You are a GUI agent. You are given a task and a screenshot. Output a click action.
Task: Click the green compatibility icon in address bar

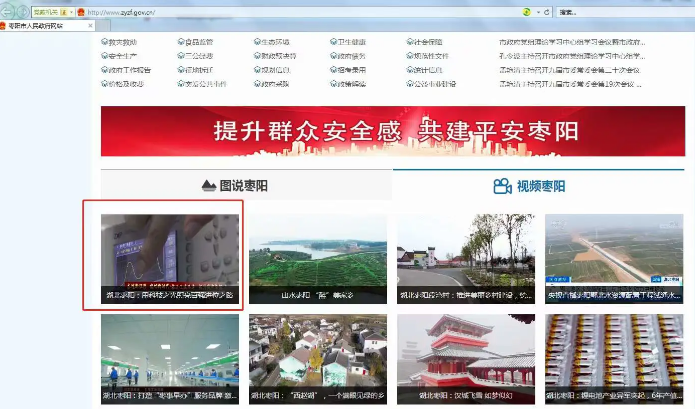[x=526, y=11]
